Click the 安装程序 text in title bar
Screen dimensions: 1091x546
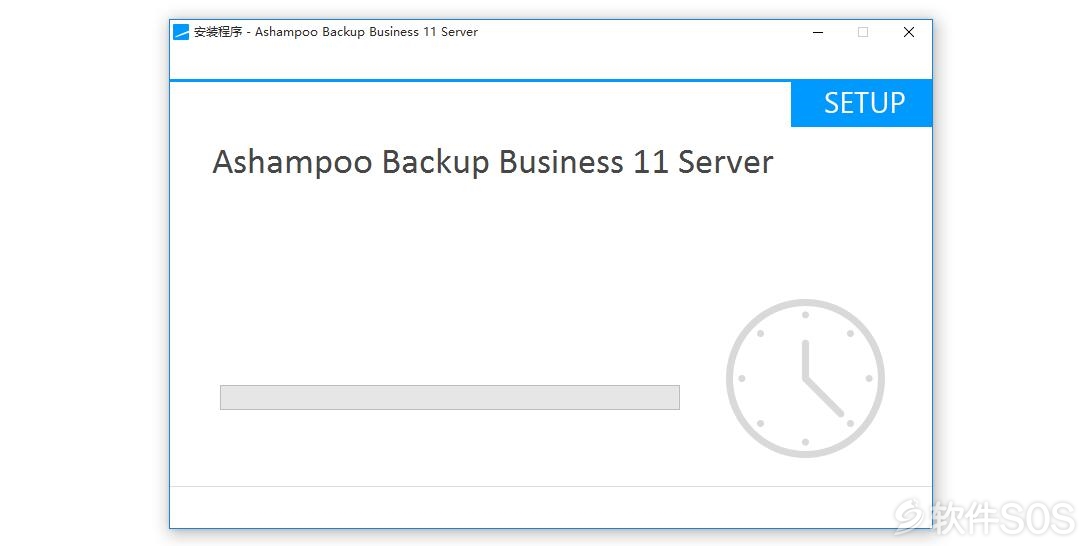click(x=218, y=32)
